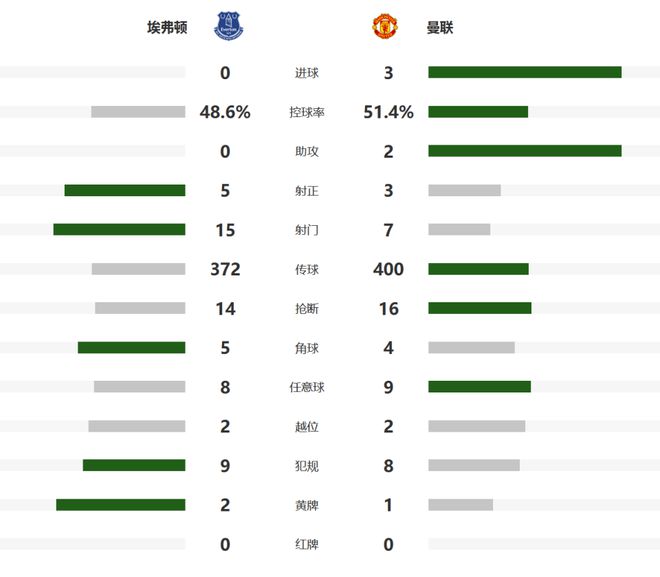Click the Everton club crest icon
This screenshot has height=577, width=660.
228,27
